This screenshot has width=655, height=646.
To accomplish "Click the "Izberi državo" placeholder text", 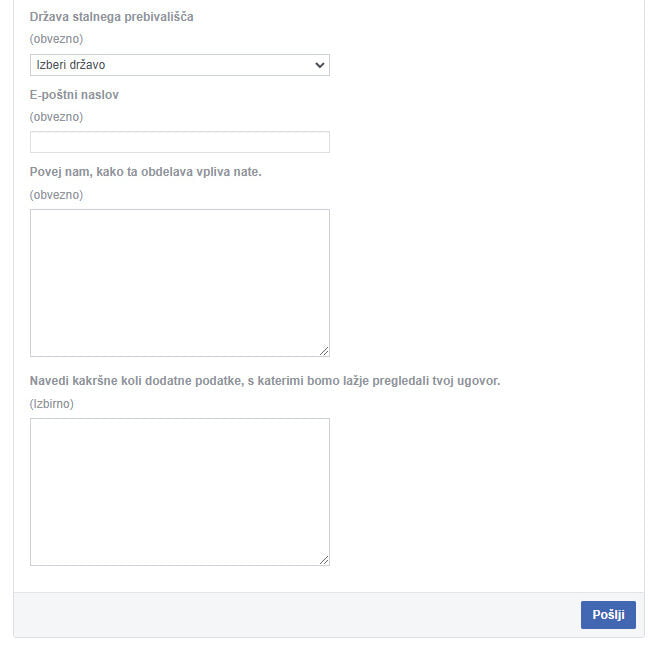I will point(71,65).
